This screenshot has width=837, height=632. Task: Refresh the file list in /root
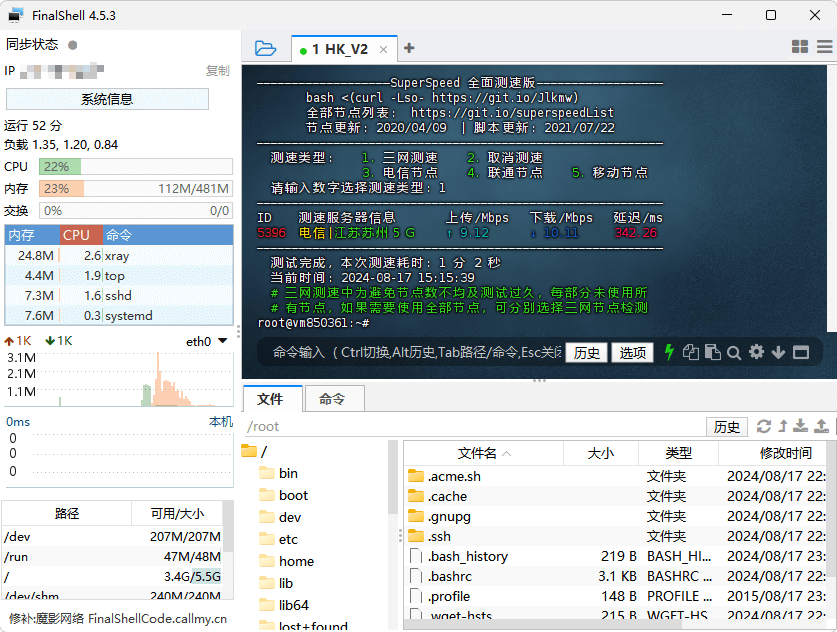click(764, 426)
